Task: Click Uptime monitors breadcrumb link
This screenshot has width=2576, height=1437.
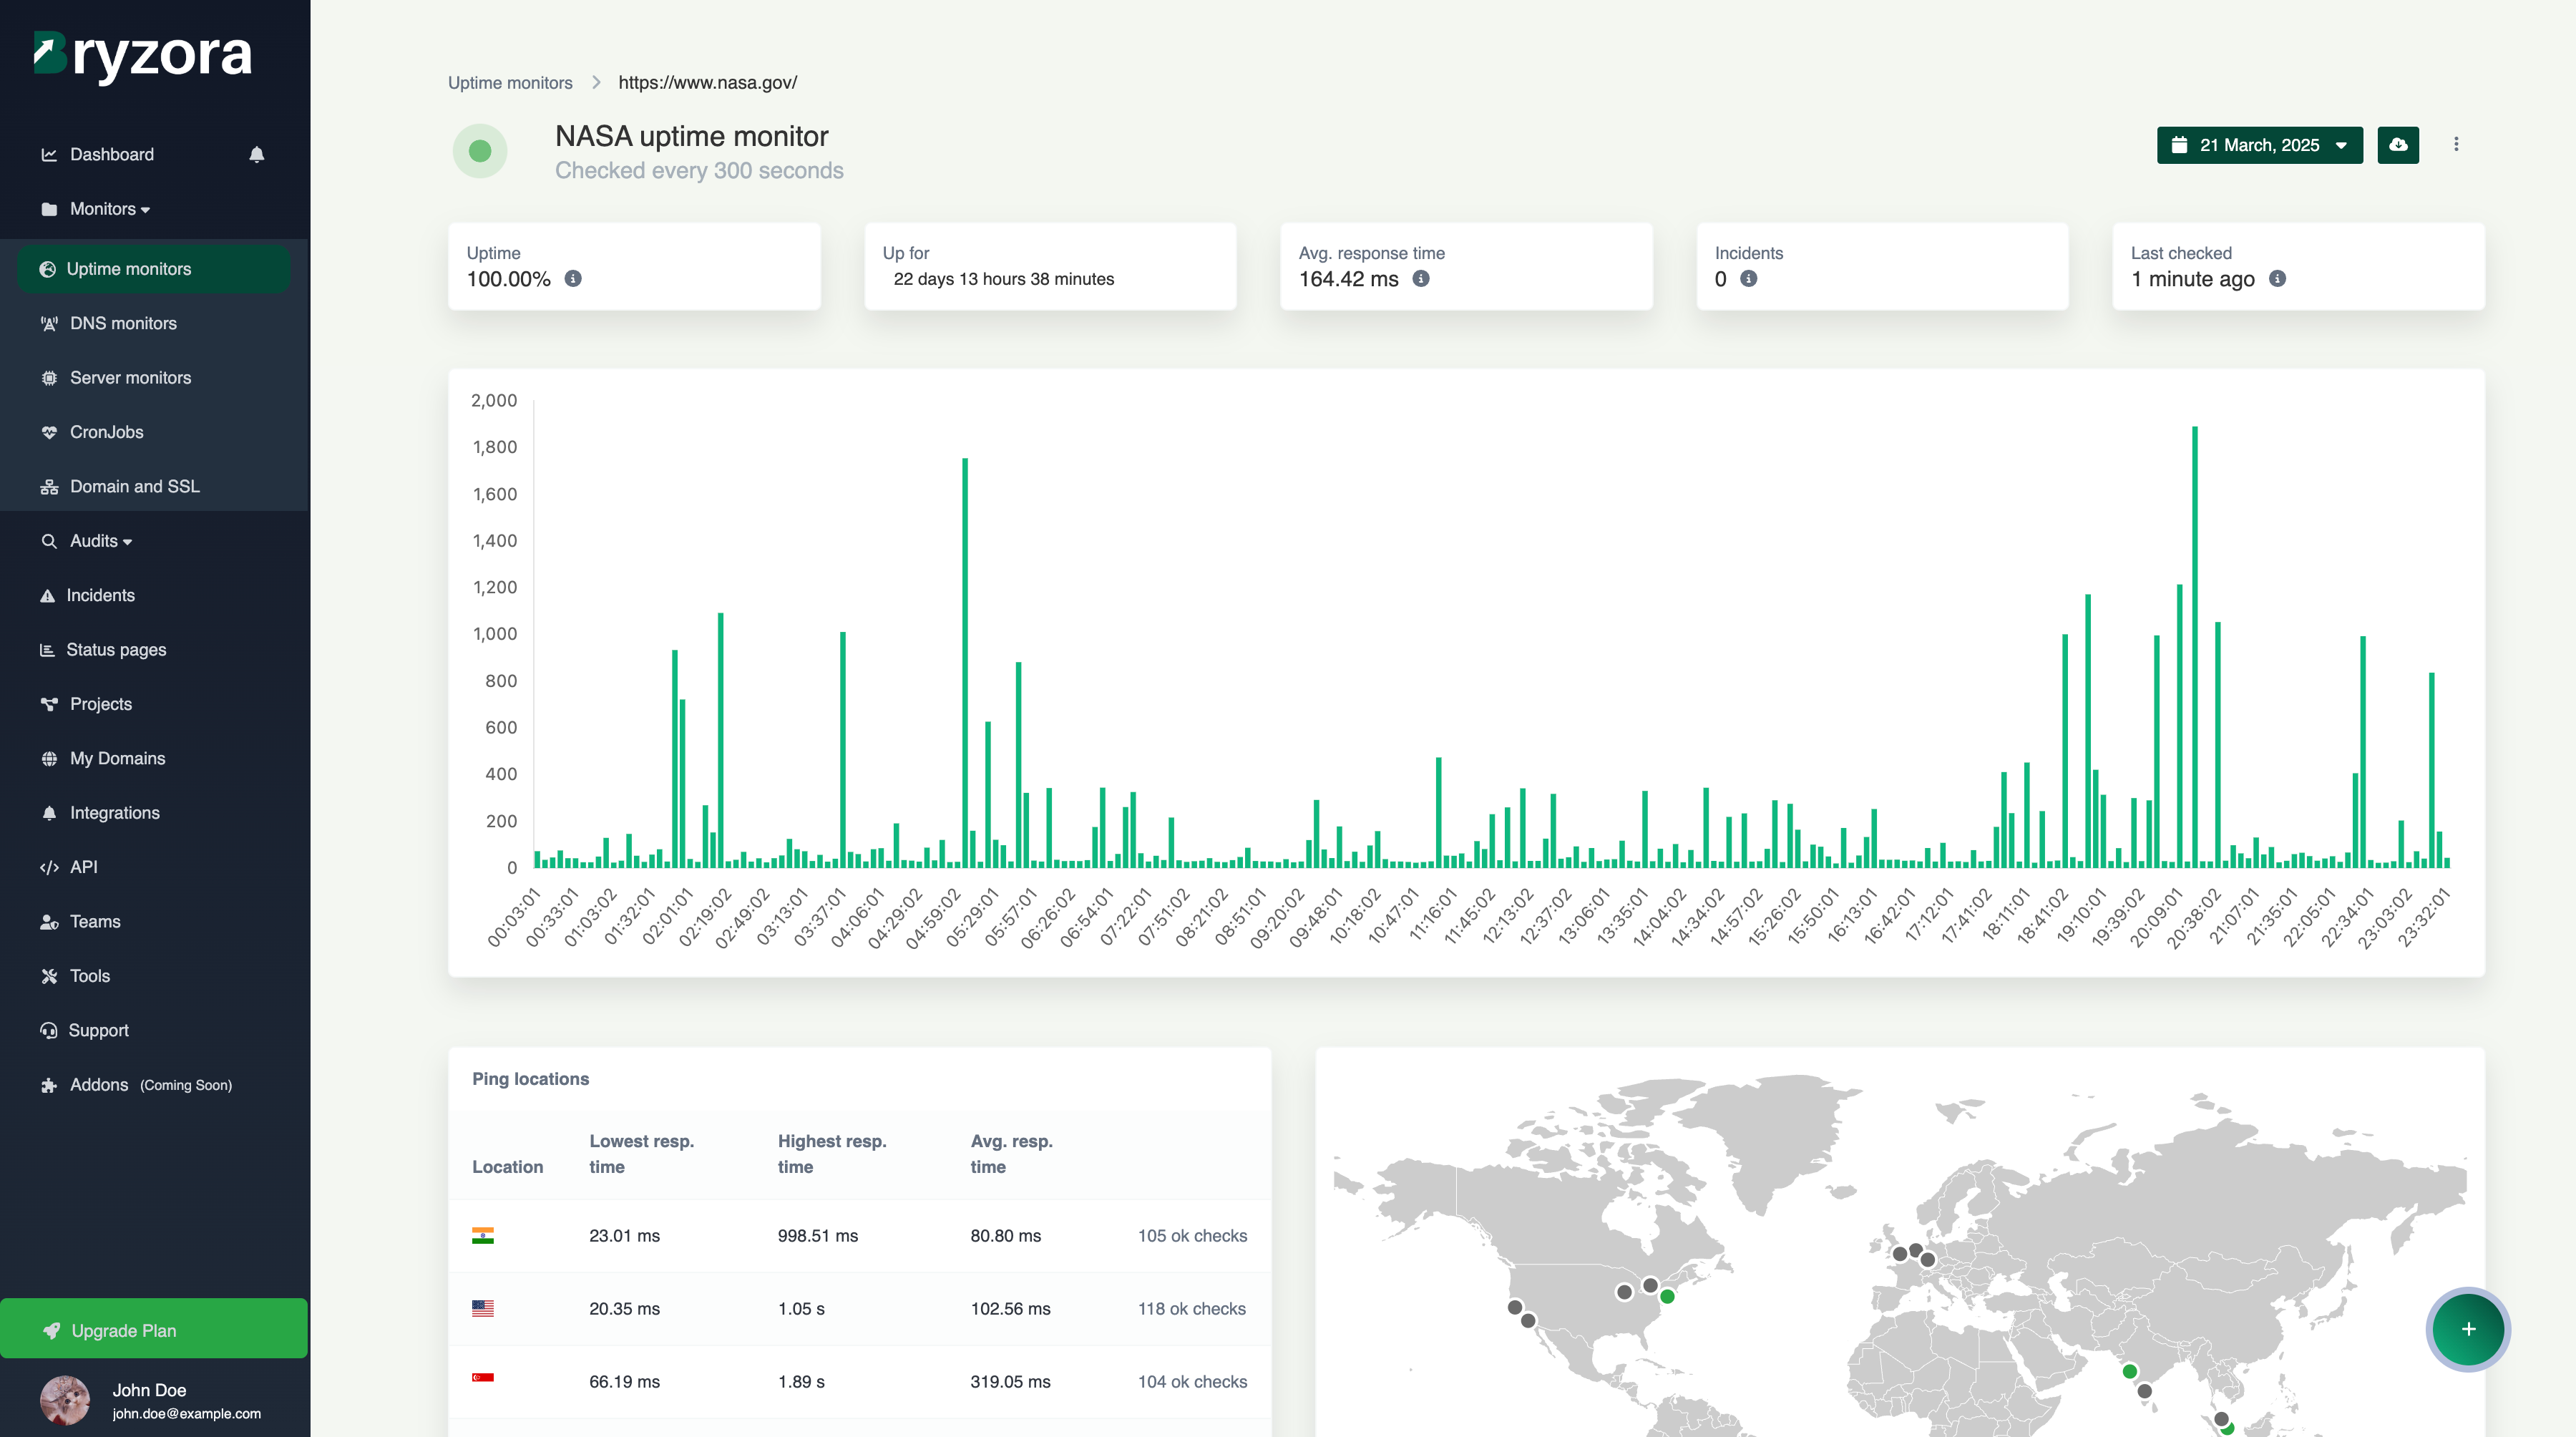Action: 510,83
